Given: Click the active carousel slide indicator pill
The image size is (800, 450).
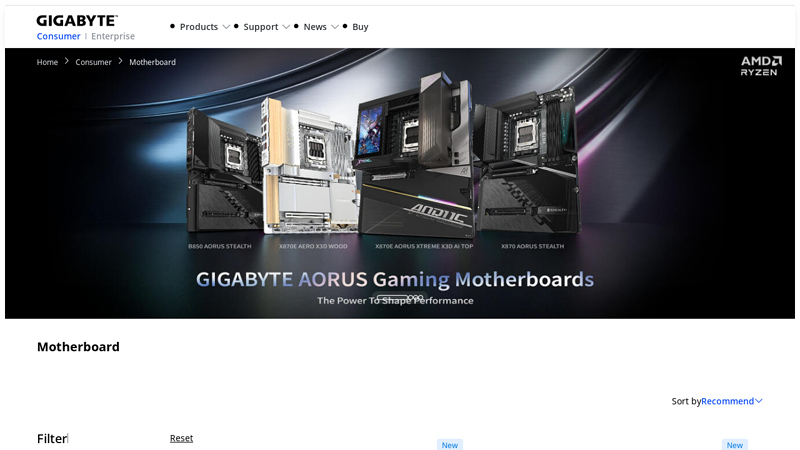Looking at the screenshot, I should click(x=392, y=297).
